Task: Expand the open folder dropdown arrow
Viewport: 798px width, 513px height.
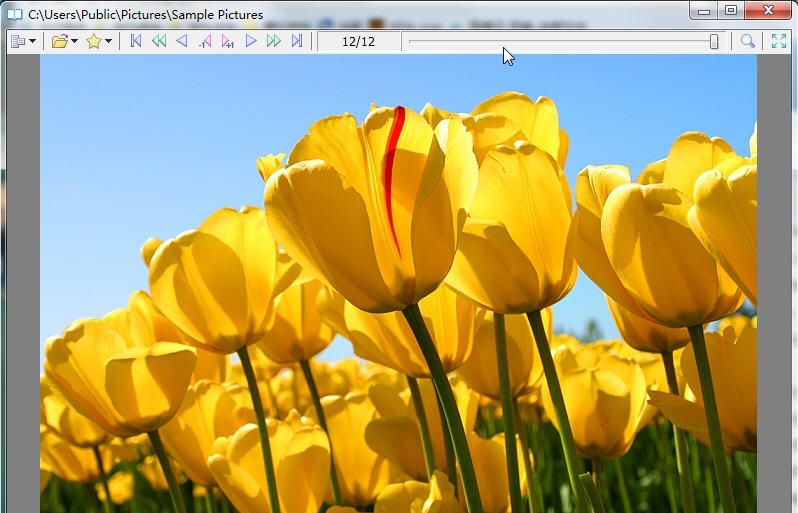Action: pyautogui.click(x=75, y=41)
